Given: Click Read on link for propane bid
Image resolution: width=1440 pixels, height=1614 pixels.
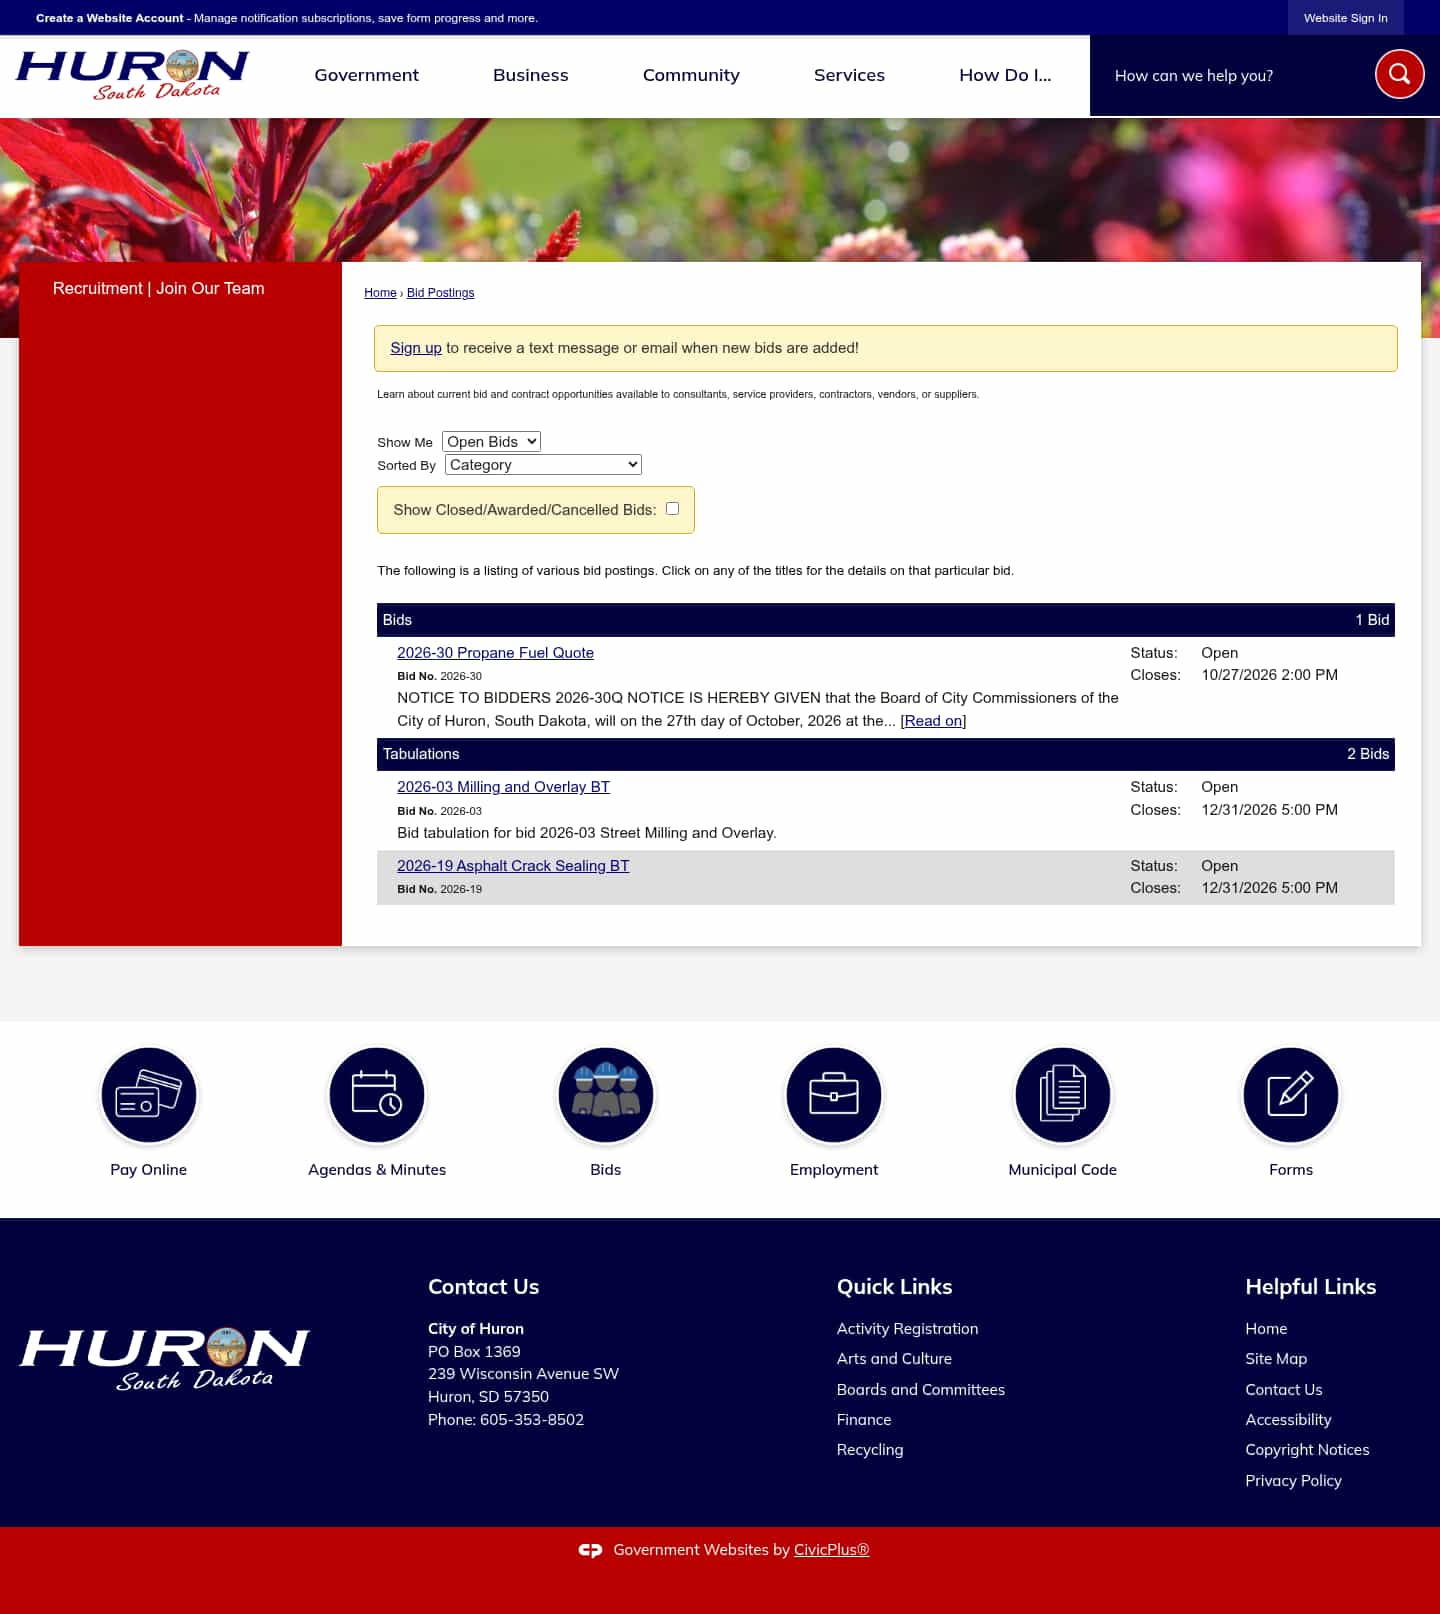Looking at the screenshot, I should [x=933, y=720].
